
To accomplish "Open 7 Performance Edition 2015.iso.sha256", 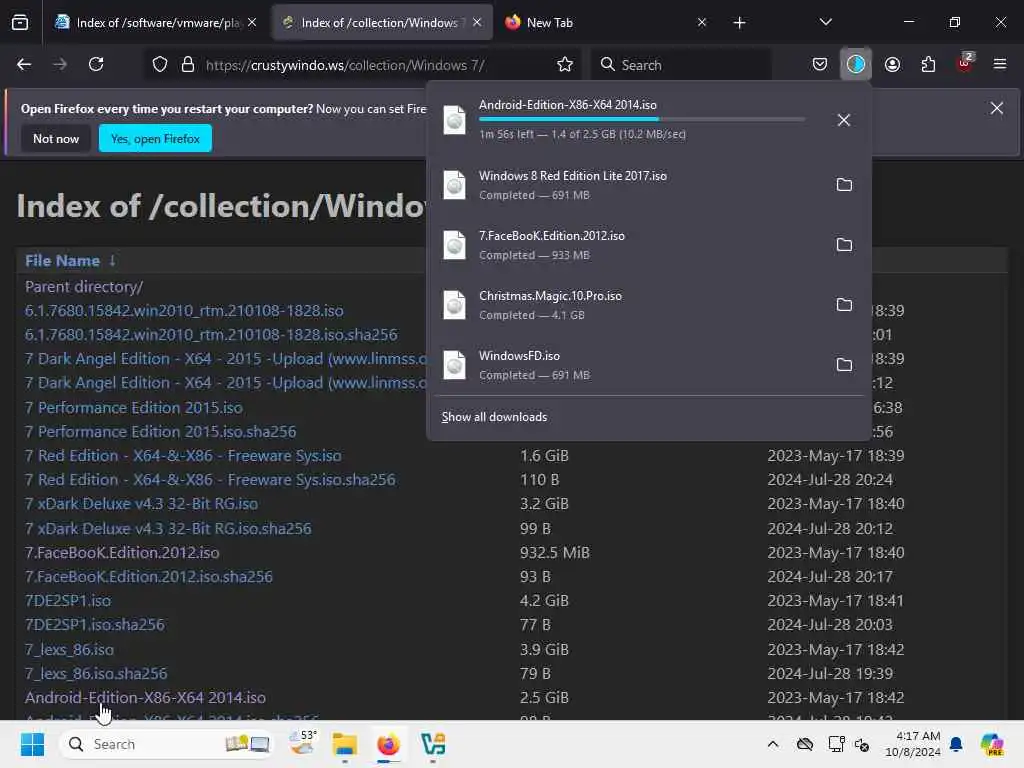I will (161, 432).
